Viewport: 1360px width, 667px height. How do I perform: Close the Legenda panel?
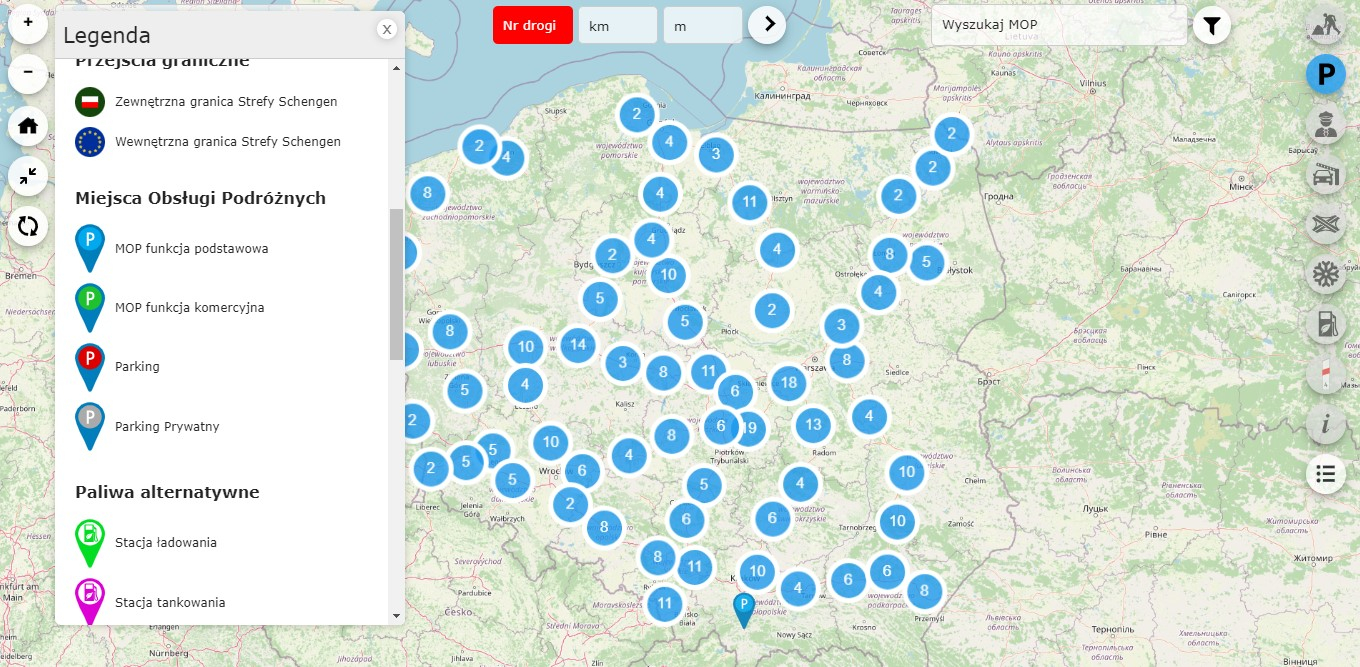[x=387, y=29]
